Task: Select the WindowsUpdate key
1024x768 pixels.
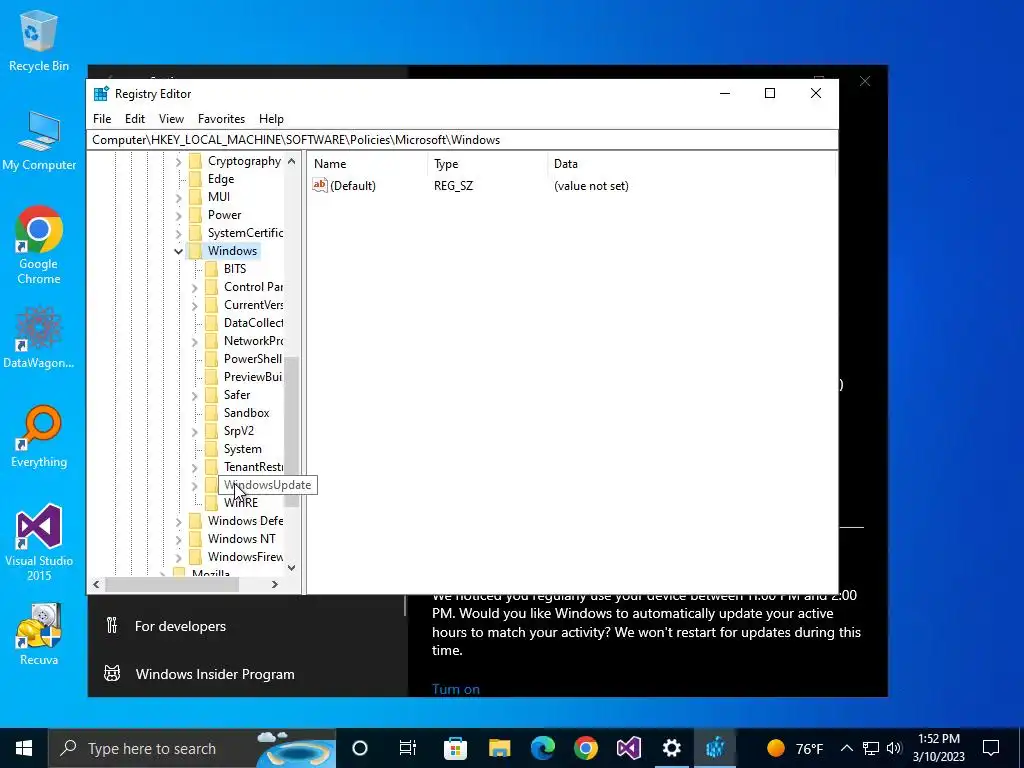Action: tap(267, 485)
